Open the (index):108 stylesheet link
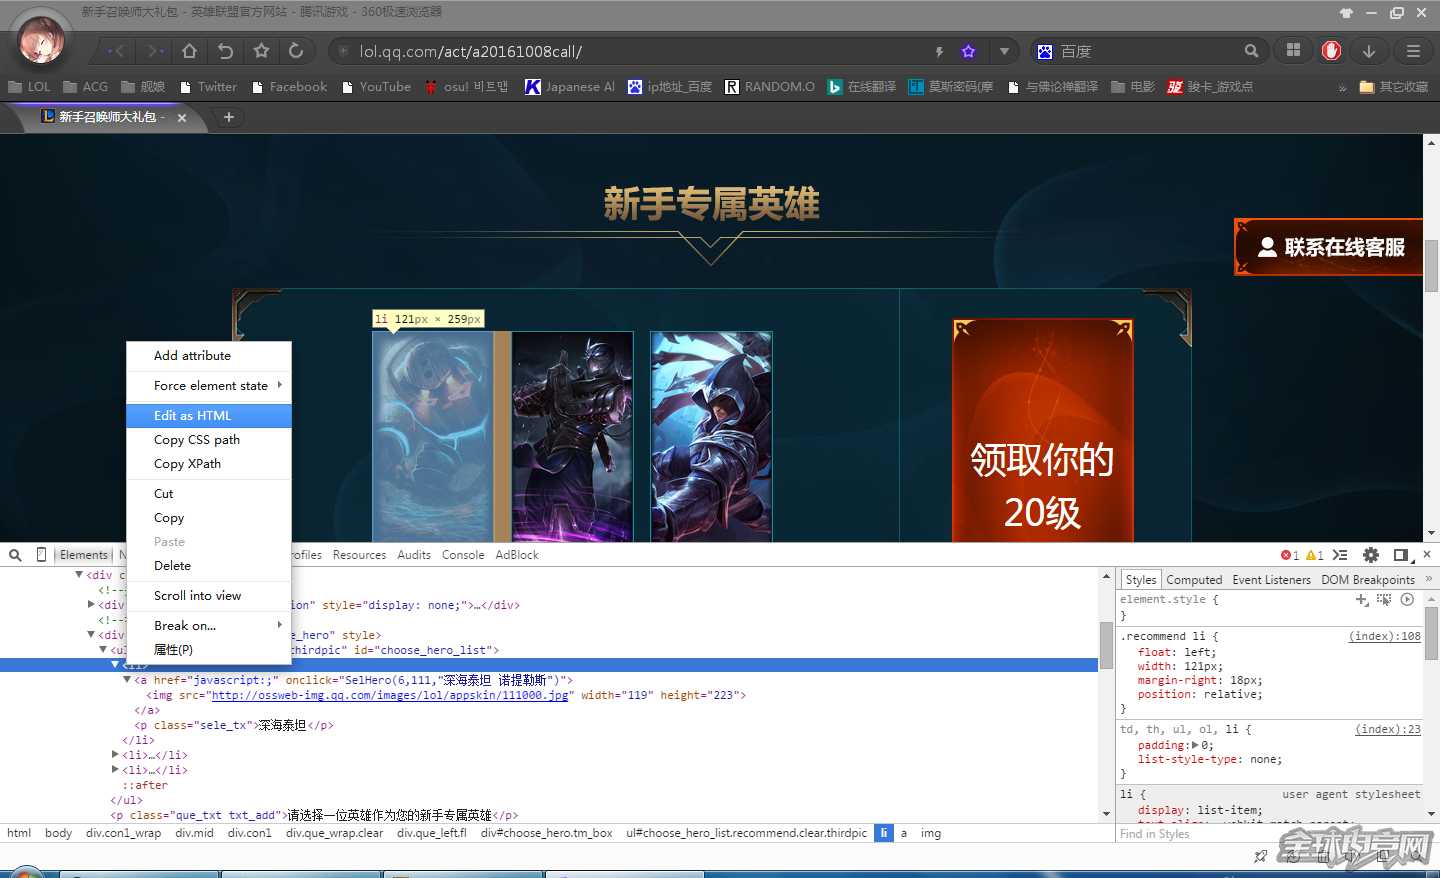 click(x=1385, y=636)
